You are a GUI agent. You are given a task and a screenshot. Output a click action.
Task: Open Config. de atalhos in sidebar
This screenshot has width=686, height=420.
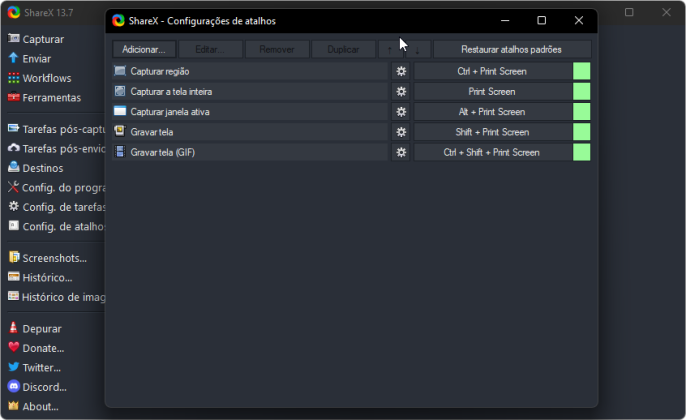tap(56, 226)
